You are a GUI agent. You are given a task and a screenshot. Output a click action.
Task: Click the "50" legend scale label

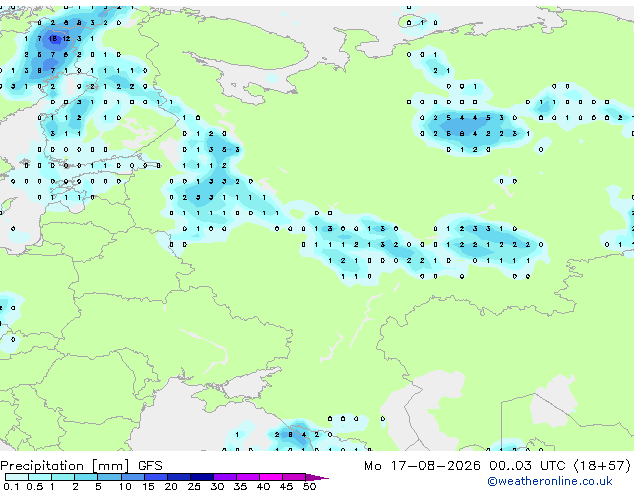click(309, 486)
